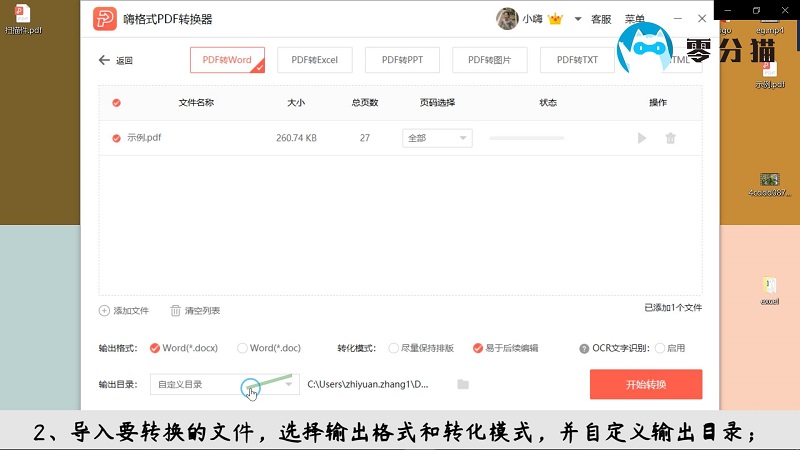Viewport: 800px width, 450px height.
Task: Switch to PDF转图片 tab
Action: [x=490, y=60]
